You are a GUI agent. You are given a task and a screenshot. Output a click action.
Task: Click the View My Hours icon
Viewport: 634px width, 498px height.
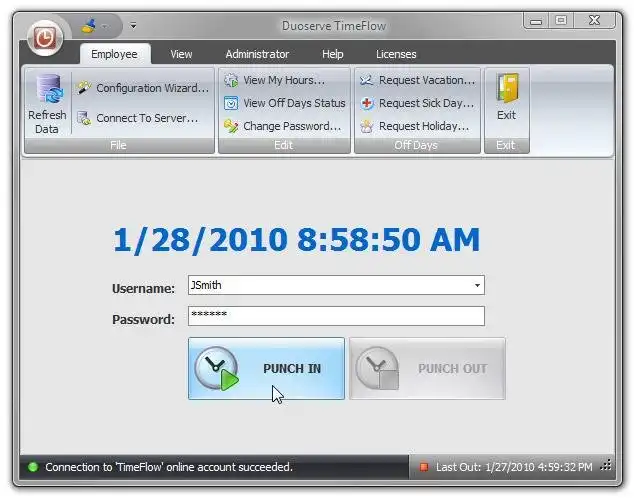click(x=231, y=80)
